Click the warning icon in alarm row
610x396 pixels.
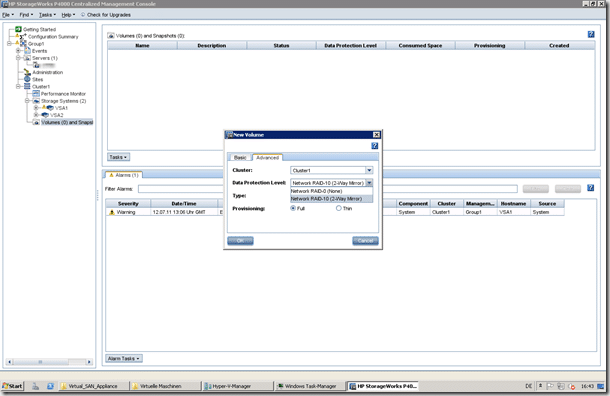click(112, 212)
